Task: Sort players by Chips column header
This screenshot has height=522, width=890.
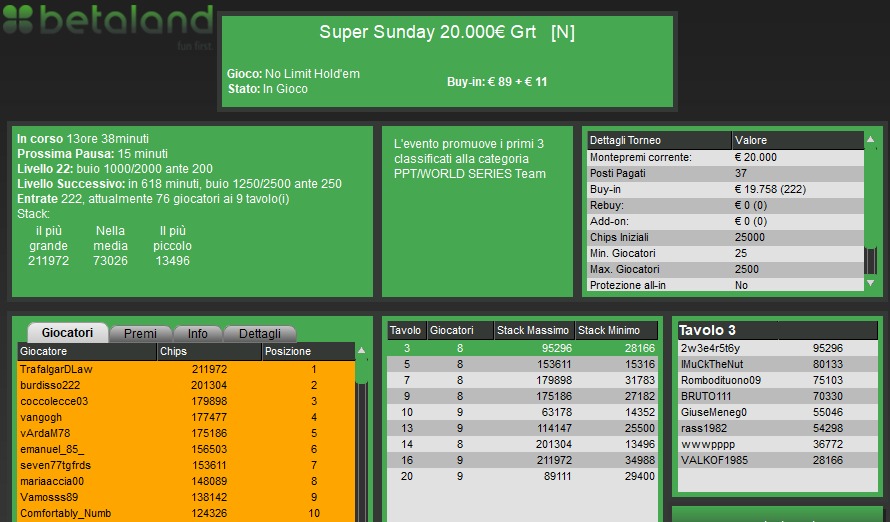Action: (x=208, y=352)
